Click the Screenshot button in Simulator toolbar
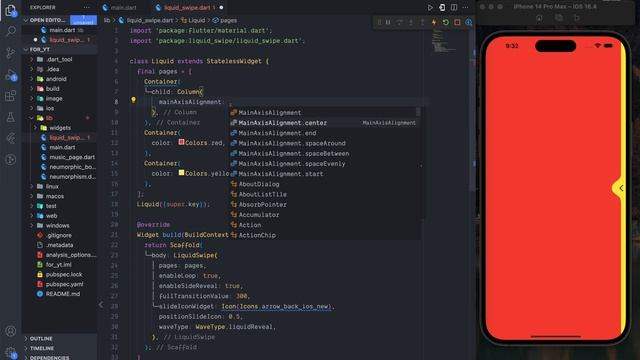The image size is (640, 360). click(x=558, y=18)
